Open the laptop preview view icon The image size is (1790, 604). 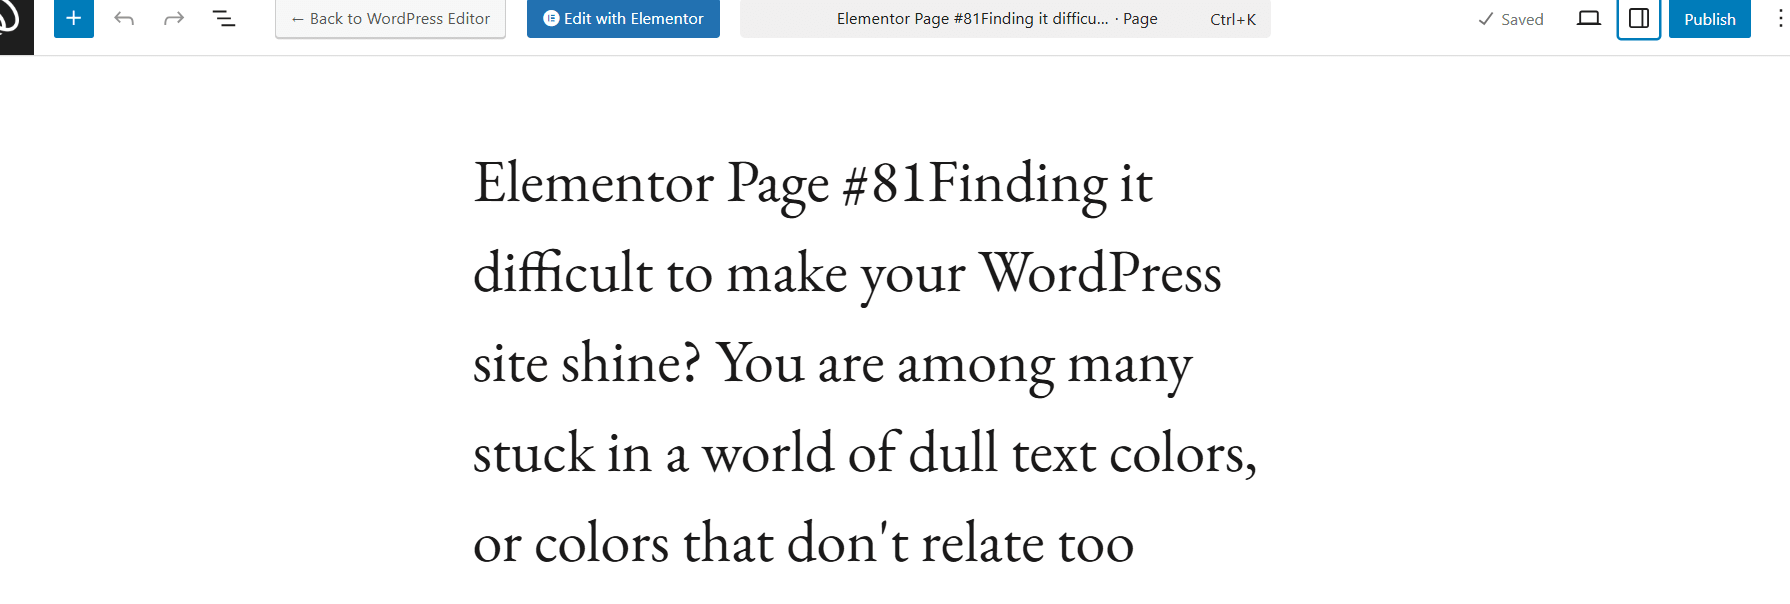point(1589,19)
